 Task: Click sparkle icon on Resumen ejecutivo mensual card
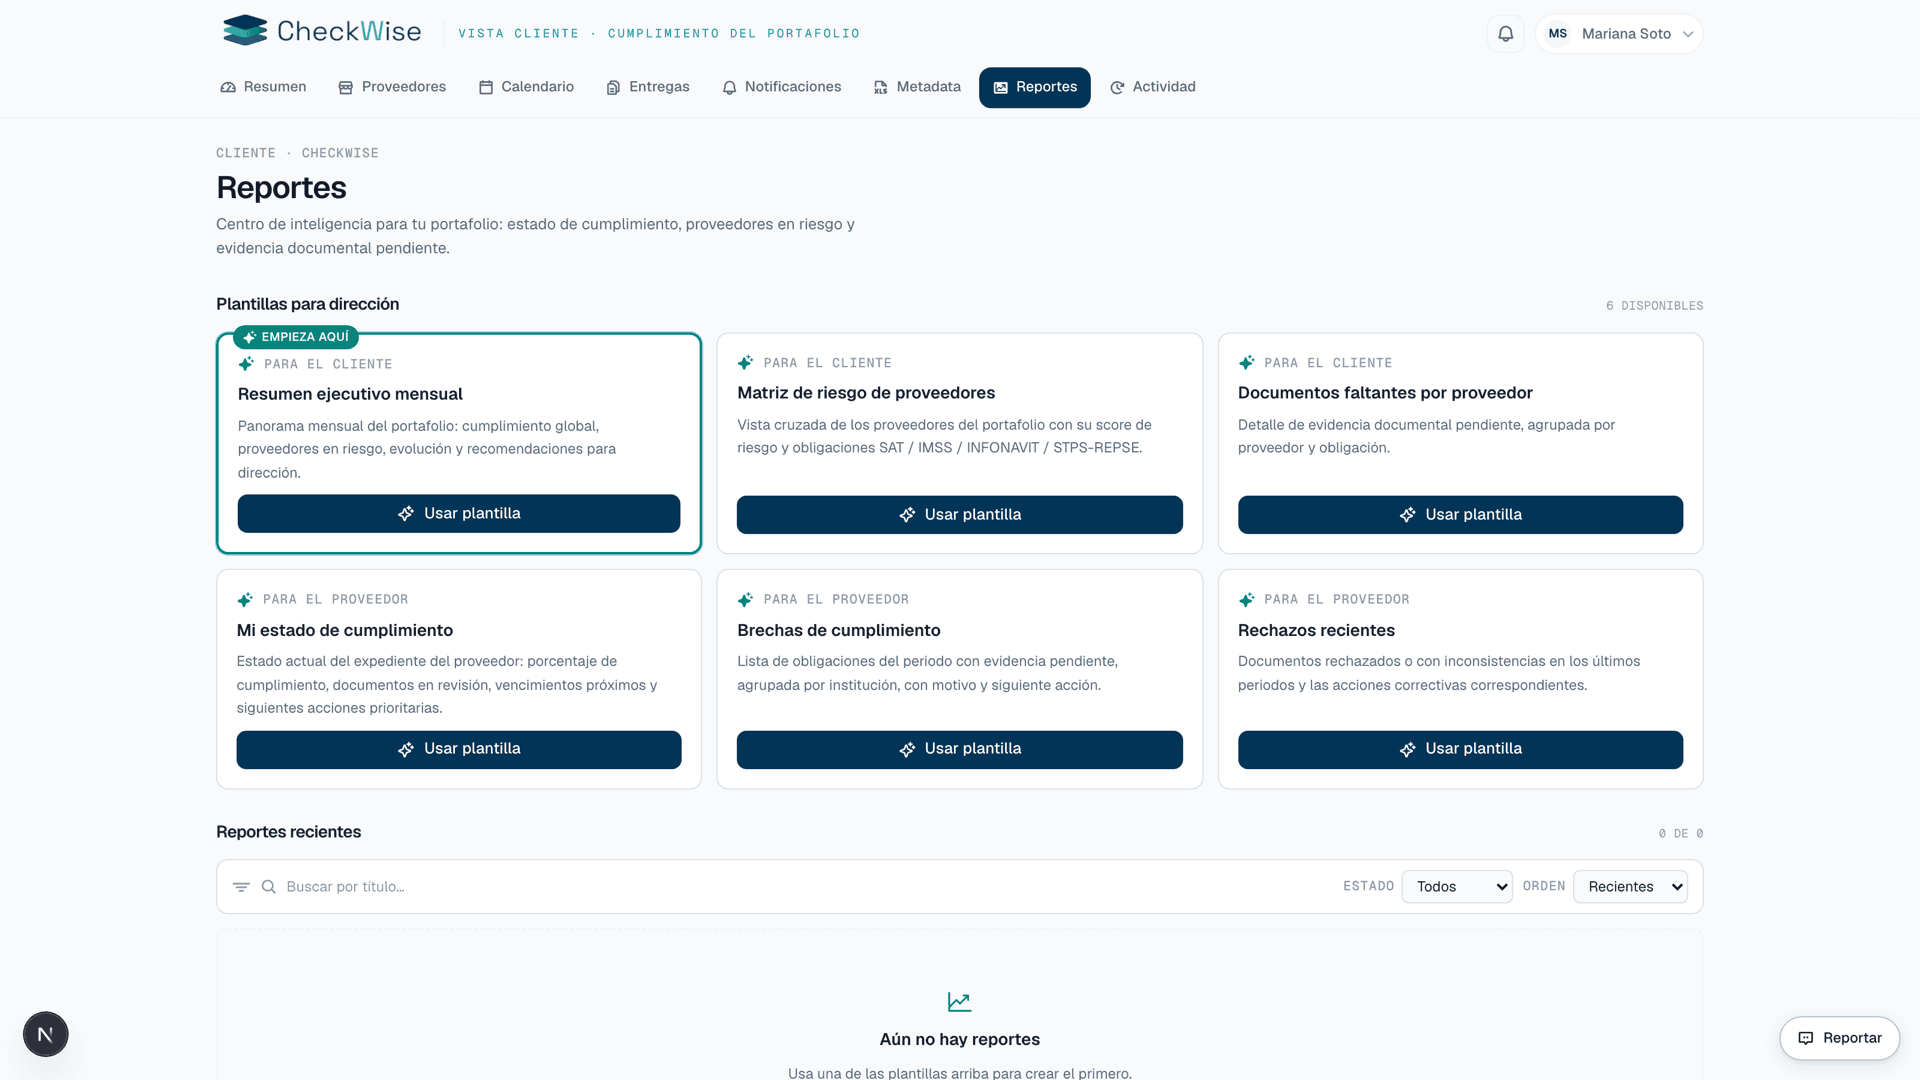[246, 364]
